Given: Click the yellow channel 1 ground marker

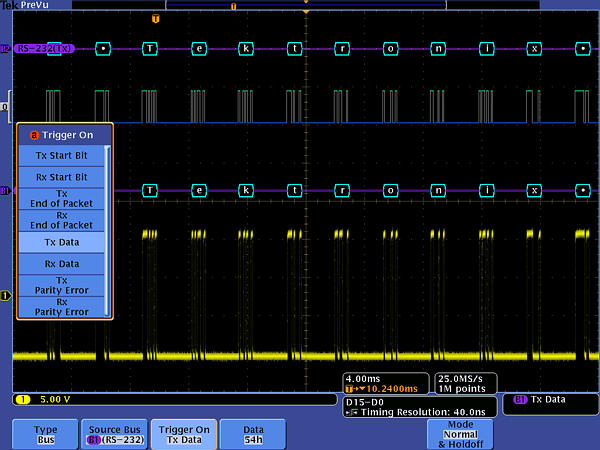Looking at the screenshot, I should (5, 295).
